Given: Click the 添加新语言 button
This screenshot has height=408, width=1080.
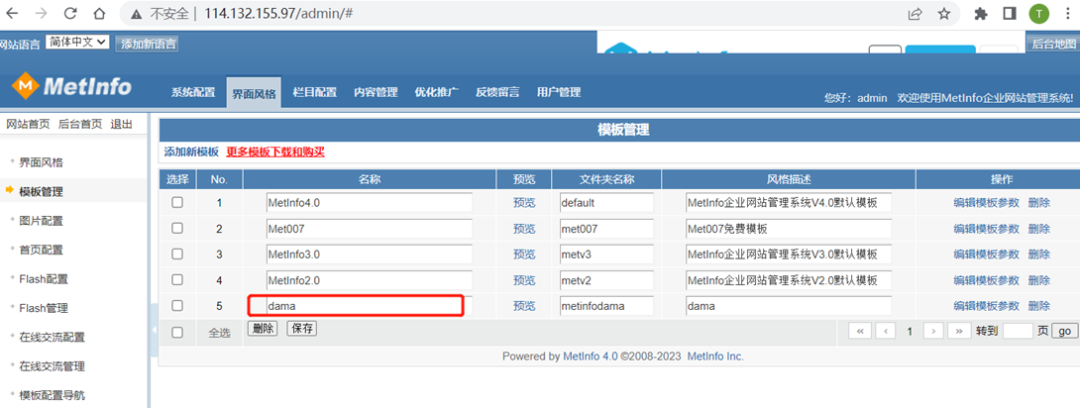Looking at the screenshot, I should (x=148, y=44).
